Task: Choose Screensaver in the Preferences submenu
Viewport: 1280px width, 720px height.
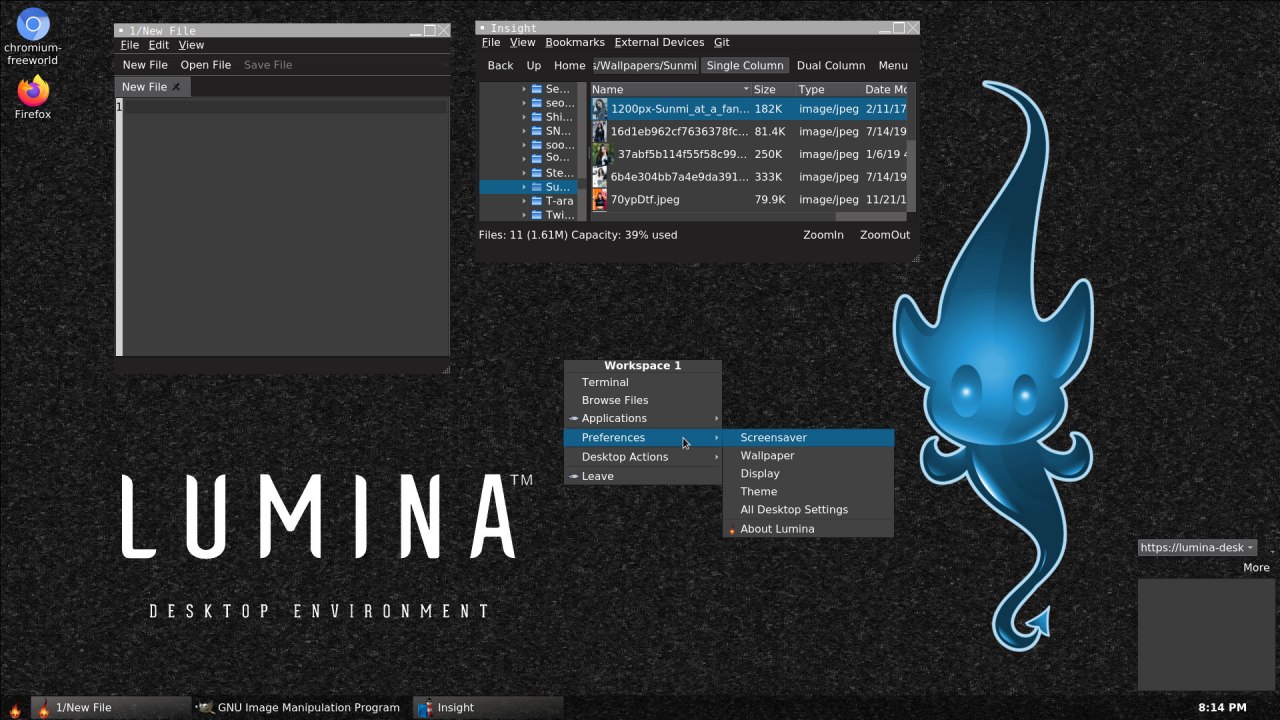Action: coord(808,438)
